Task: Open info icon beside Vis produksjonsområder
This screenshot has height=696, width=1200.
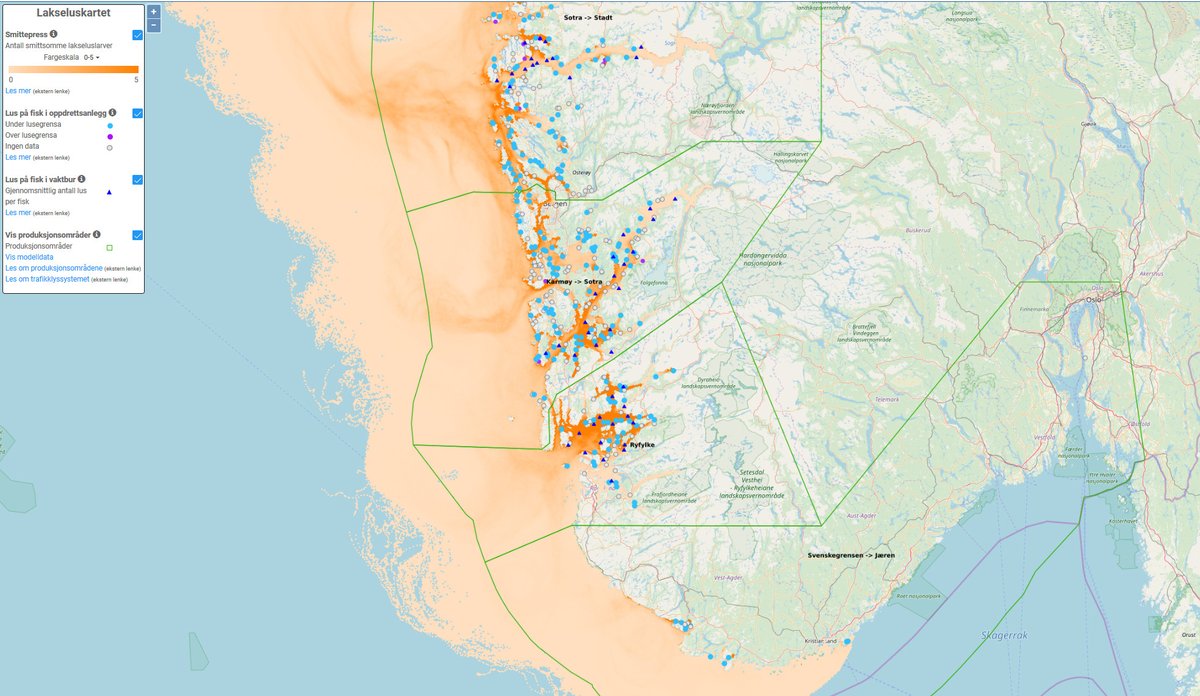Action: pos(96,234)
